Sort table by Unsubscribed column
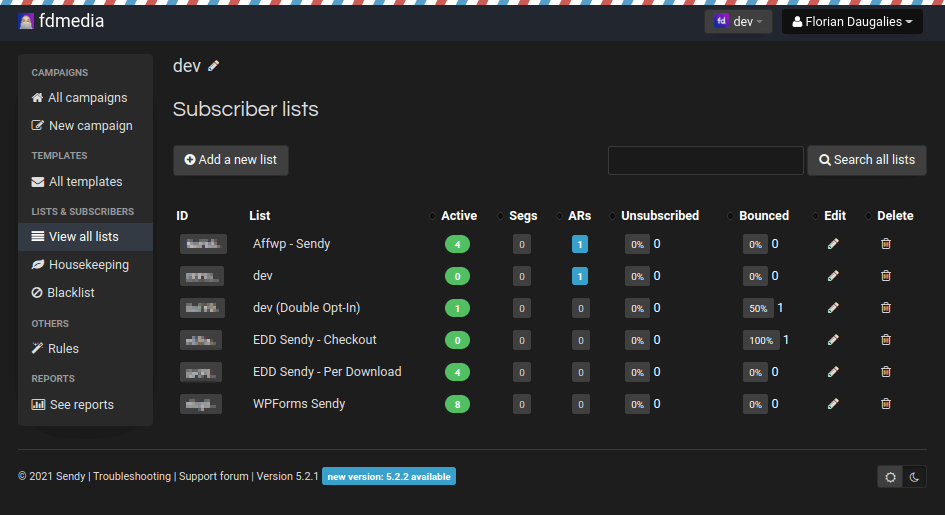 660,216
